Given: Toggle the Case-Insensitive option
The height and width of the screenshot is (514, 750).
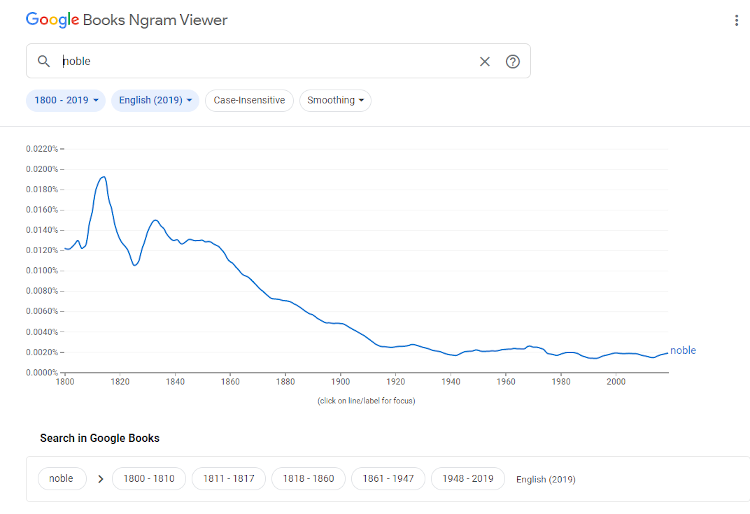Looking at the screenshot, I should click(249, 100).
